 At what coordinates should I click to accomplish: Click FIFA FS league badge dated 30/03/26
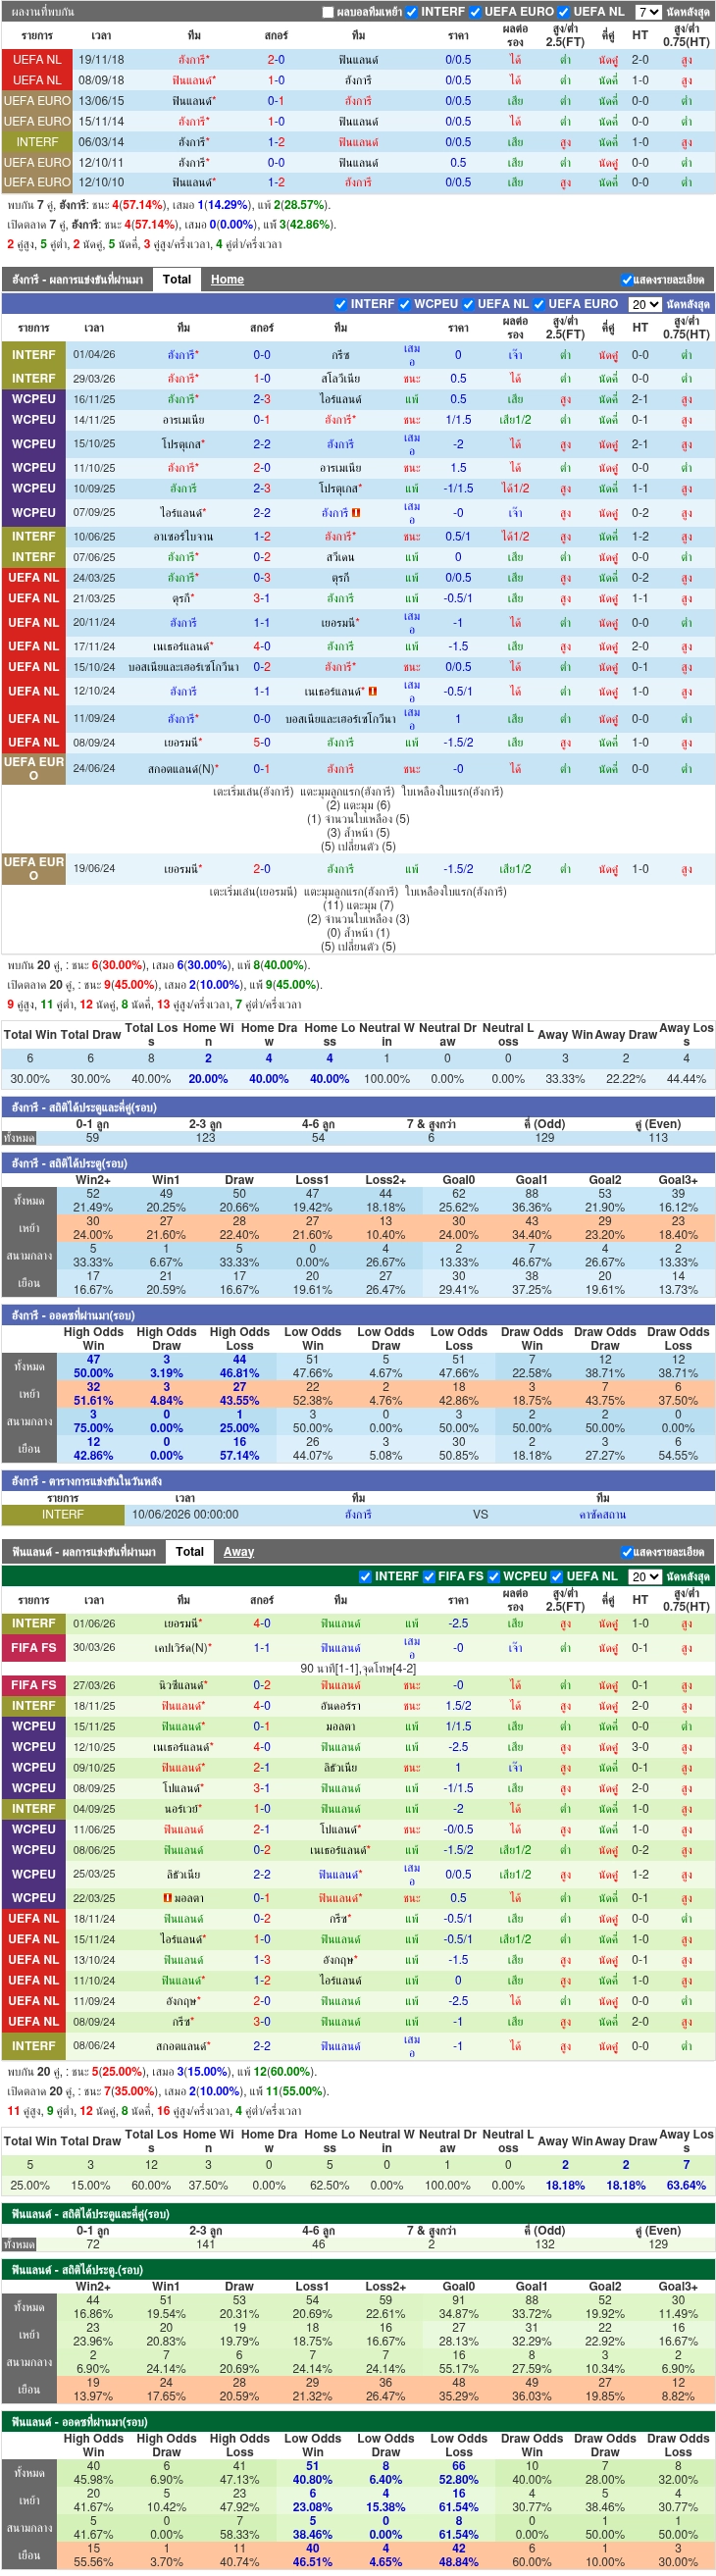34,1647
